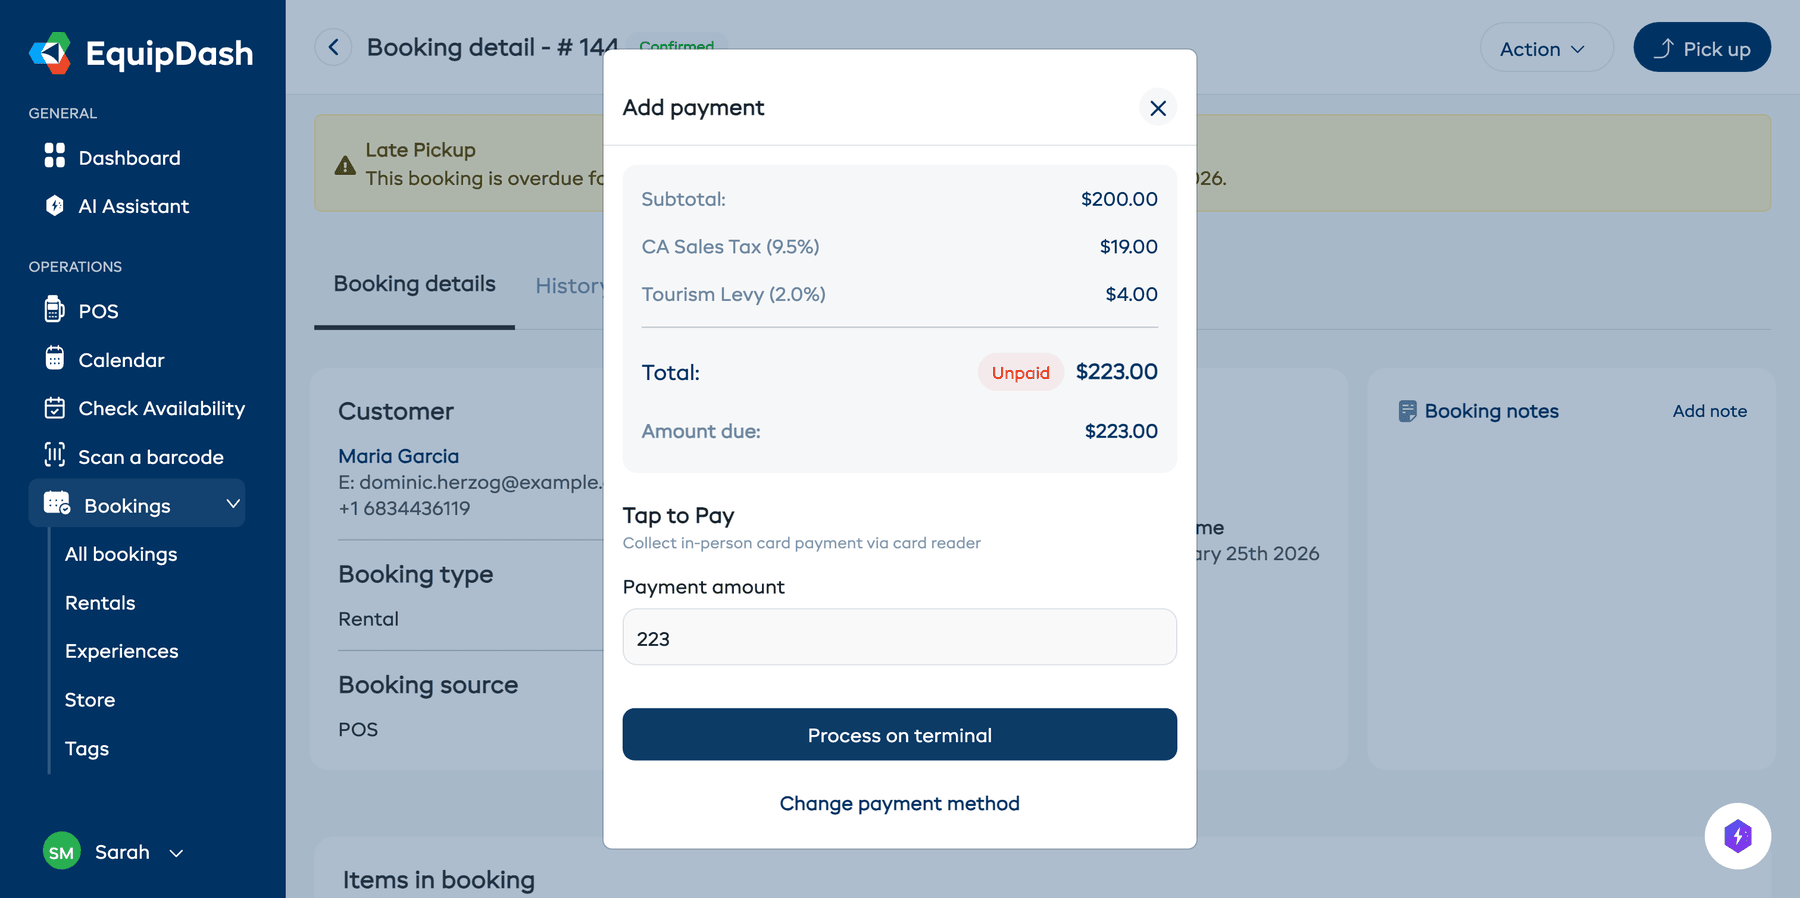Viewport: 1800px width, 898px height.
Task: Switch to the Booking details tab
Action: coord(413,283)
